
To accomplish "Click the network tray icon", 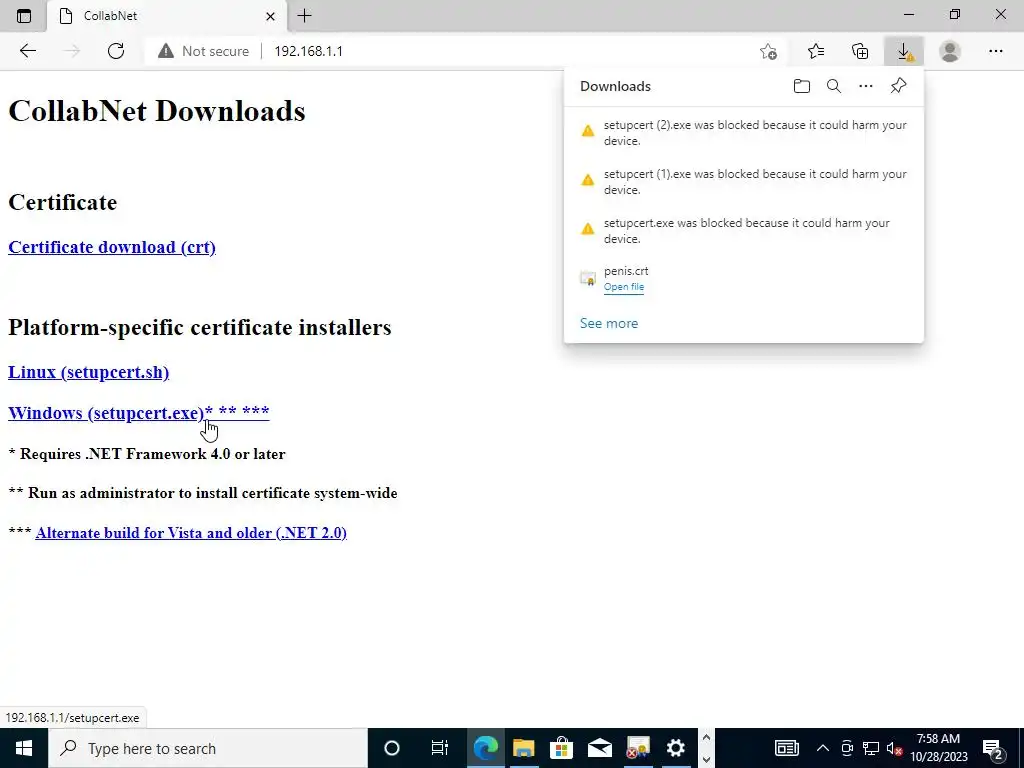I will click(871, 748).
